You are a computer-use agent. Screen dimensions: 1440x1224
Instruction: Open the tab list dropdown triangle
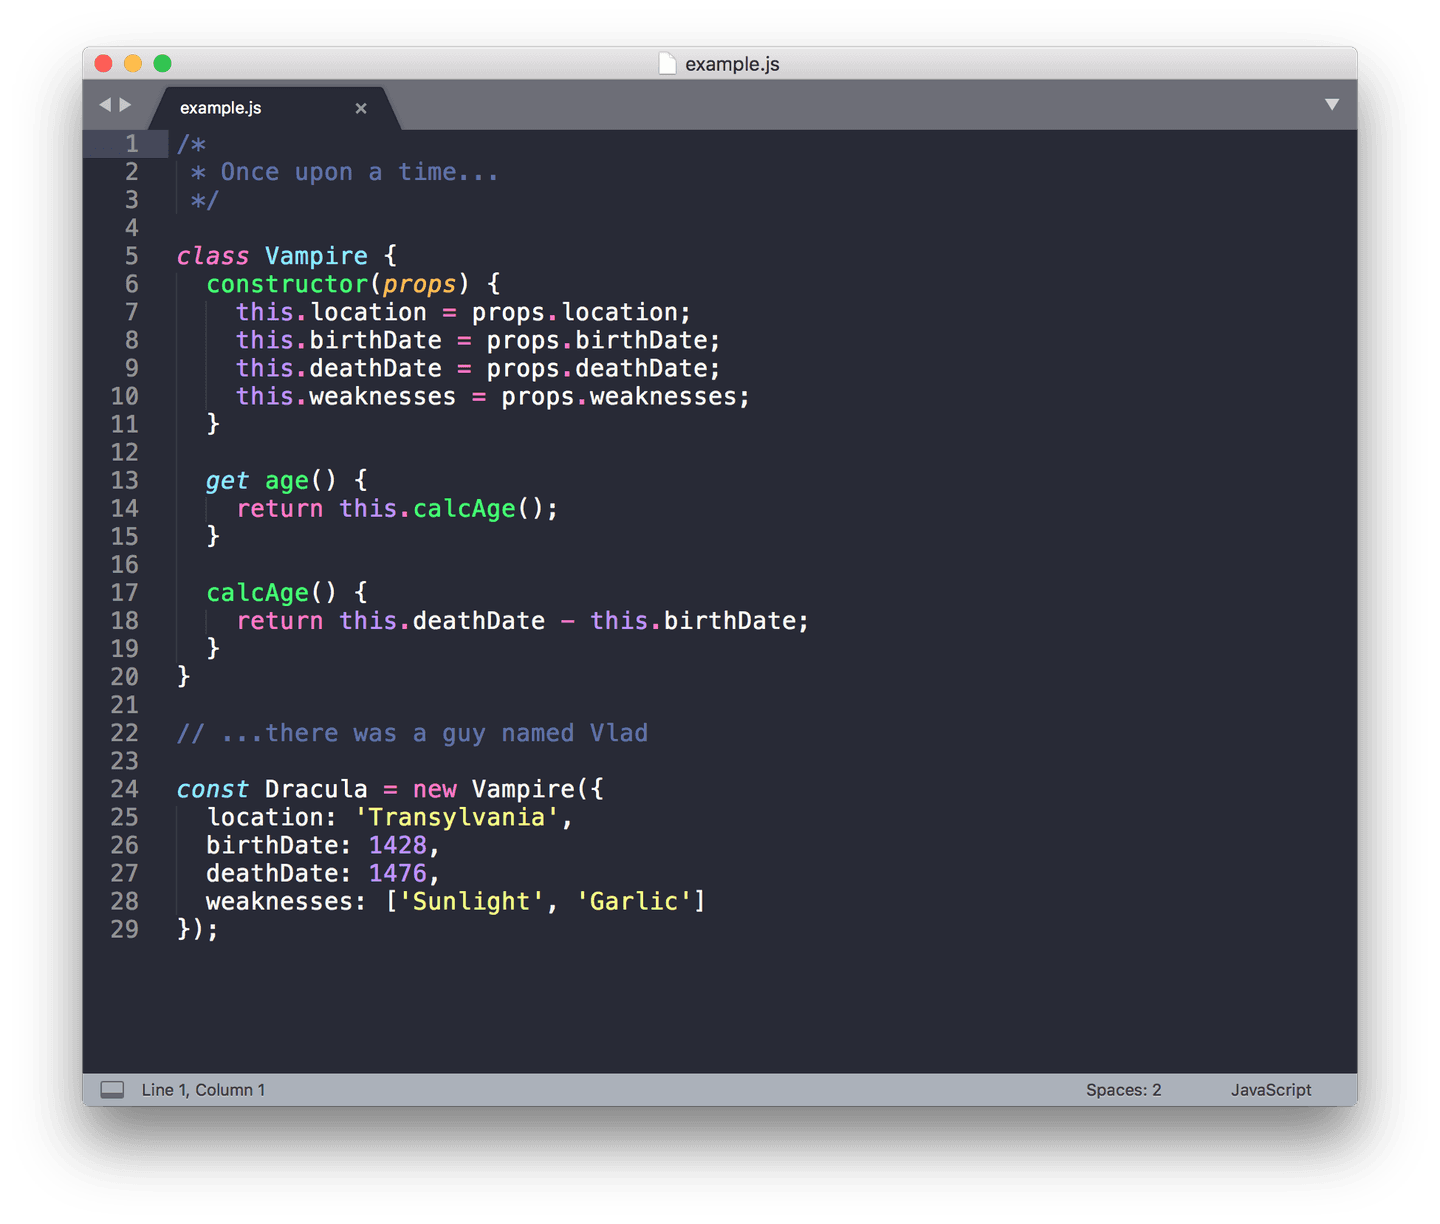[x=1331, y=105]
